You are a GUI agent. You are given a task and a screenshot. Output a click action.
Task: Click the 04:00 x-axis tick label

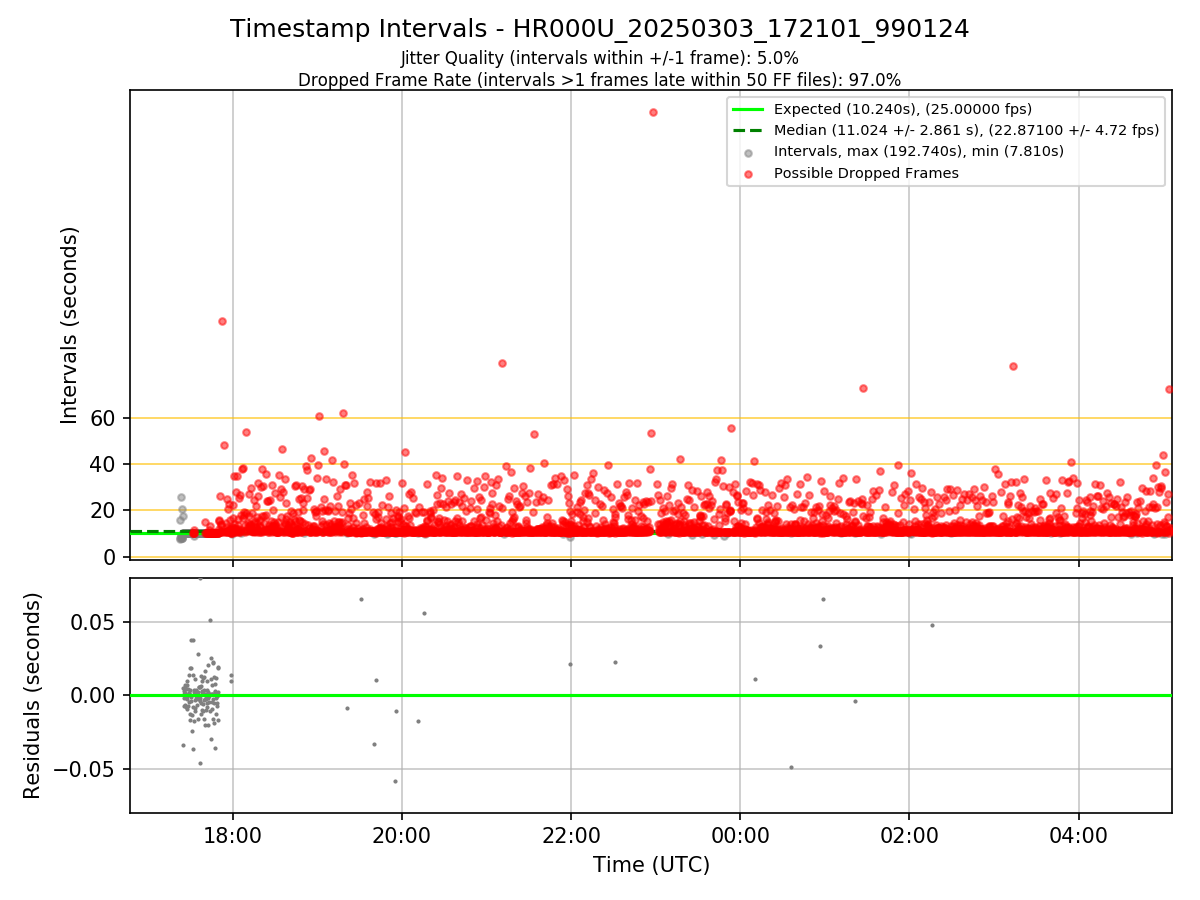[x=1078, y=834]
